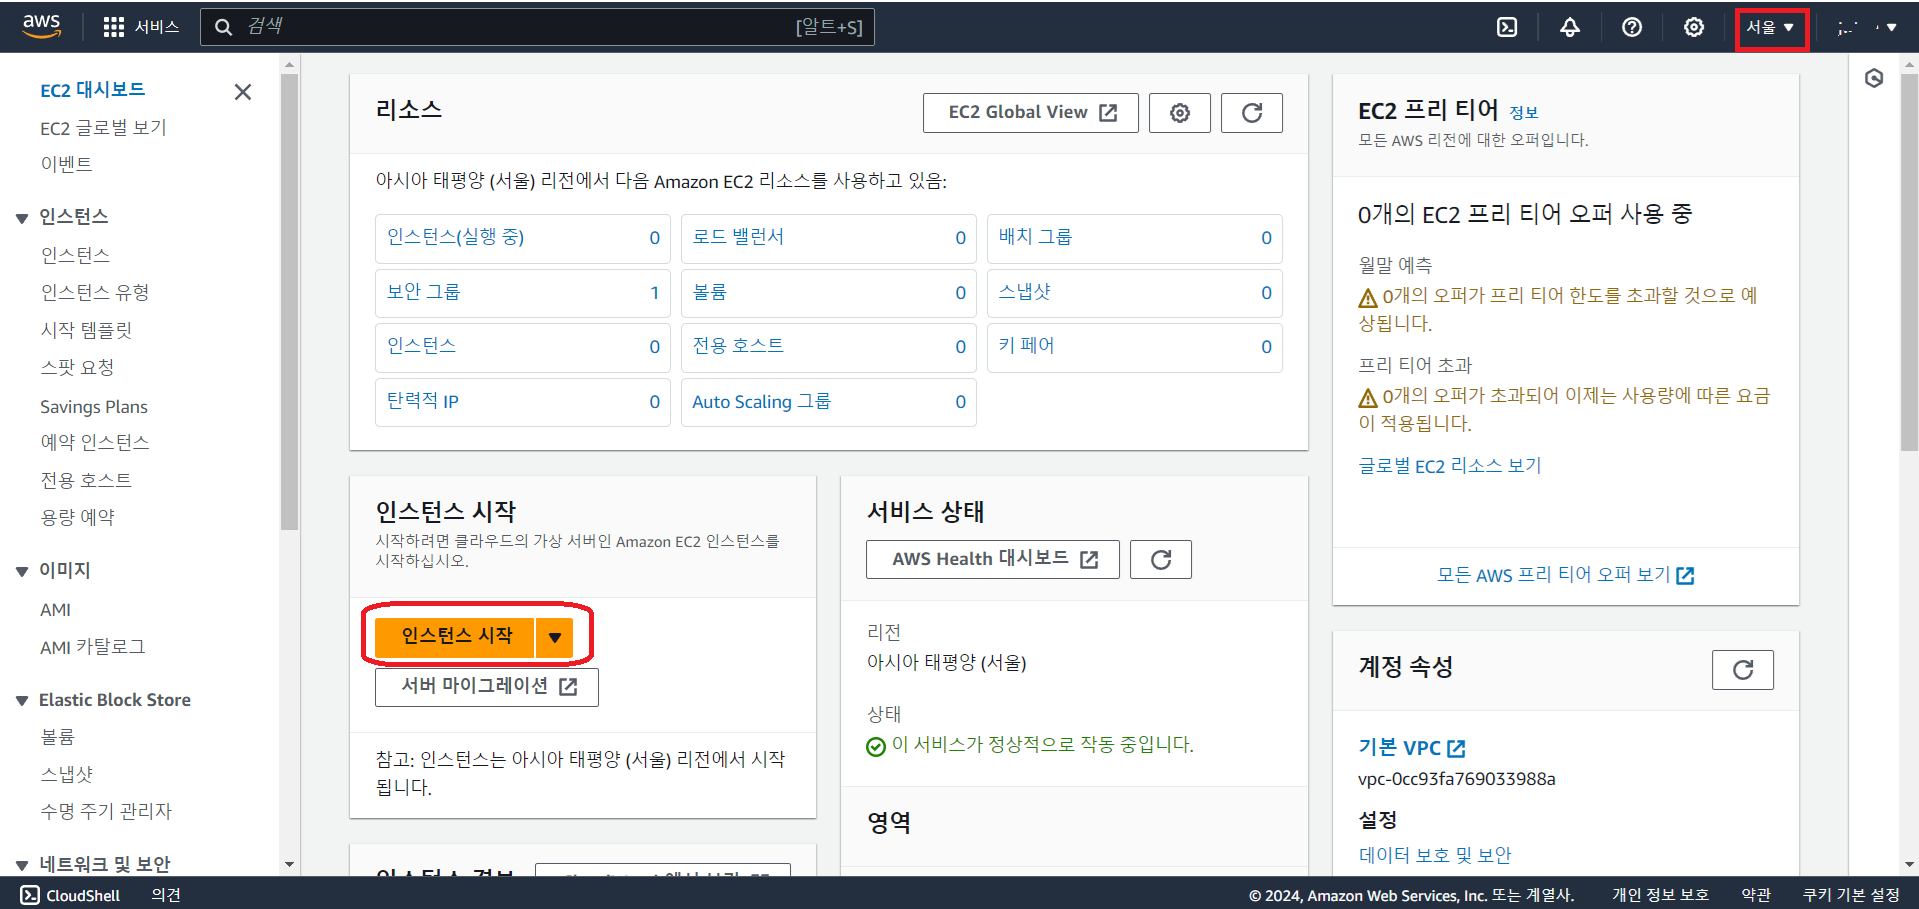This screenshot has height=909, width=1919.
Task: Open the 데이터 보호 및 보안 link
Action: [x=1435, y=855]
